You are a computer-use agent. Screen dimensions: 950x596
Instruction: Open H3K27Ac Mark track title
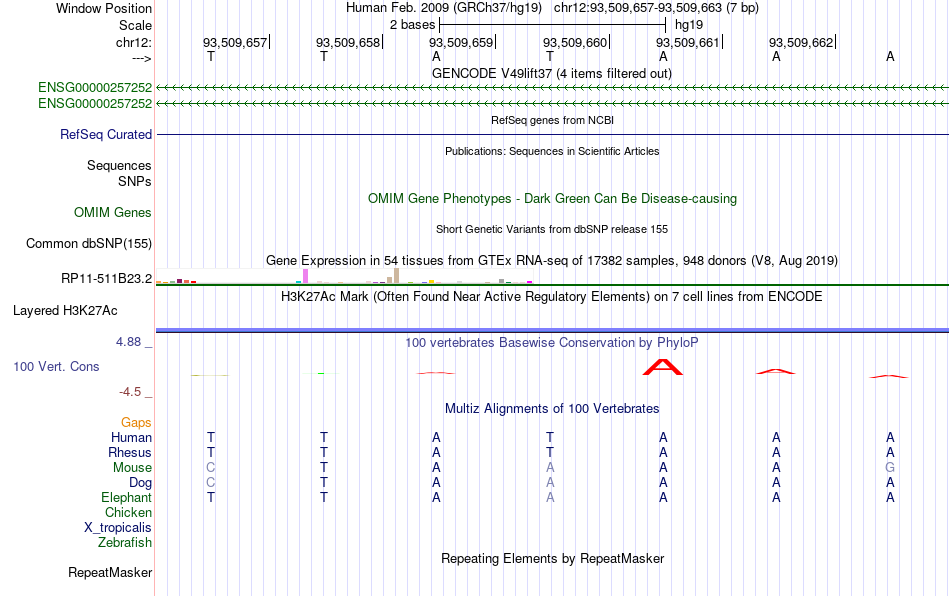click(x=551, y=296)
